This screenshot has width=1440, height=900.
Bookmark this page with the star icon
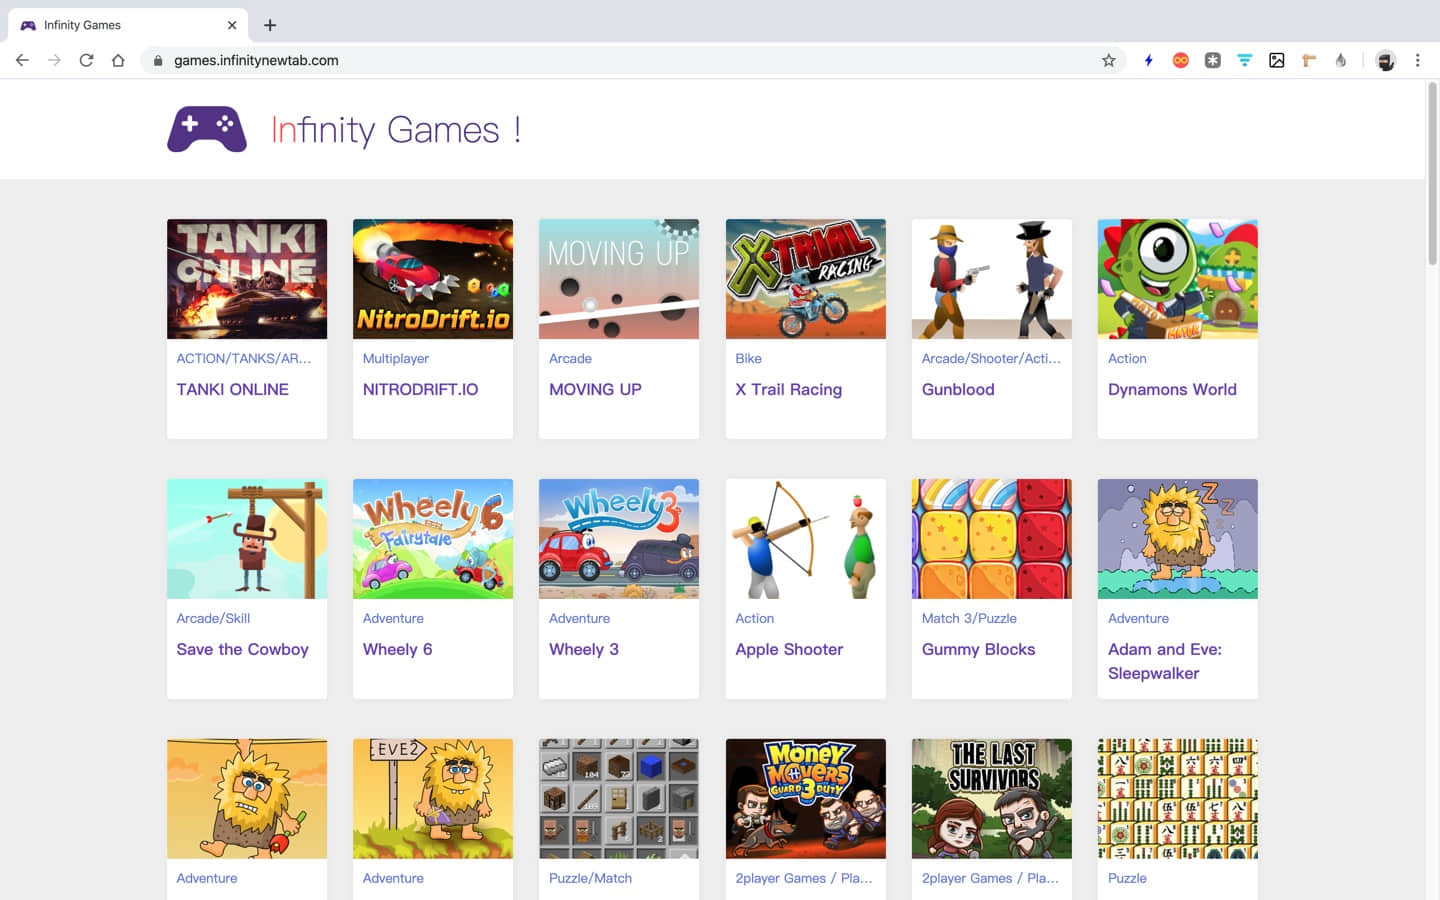1108,60
